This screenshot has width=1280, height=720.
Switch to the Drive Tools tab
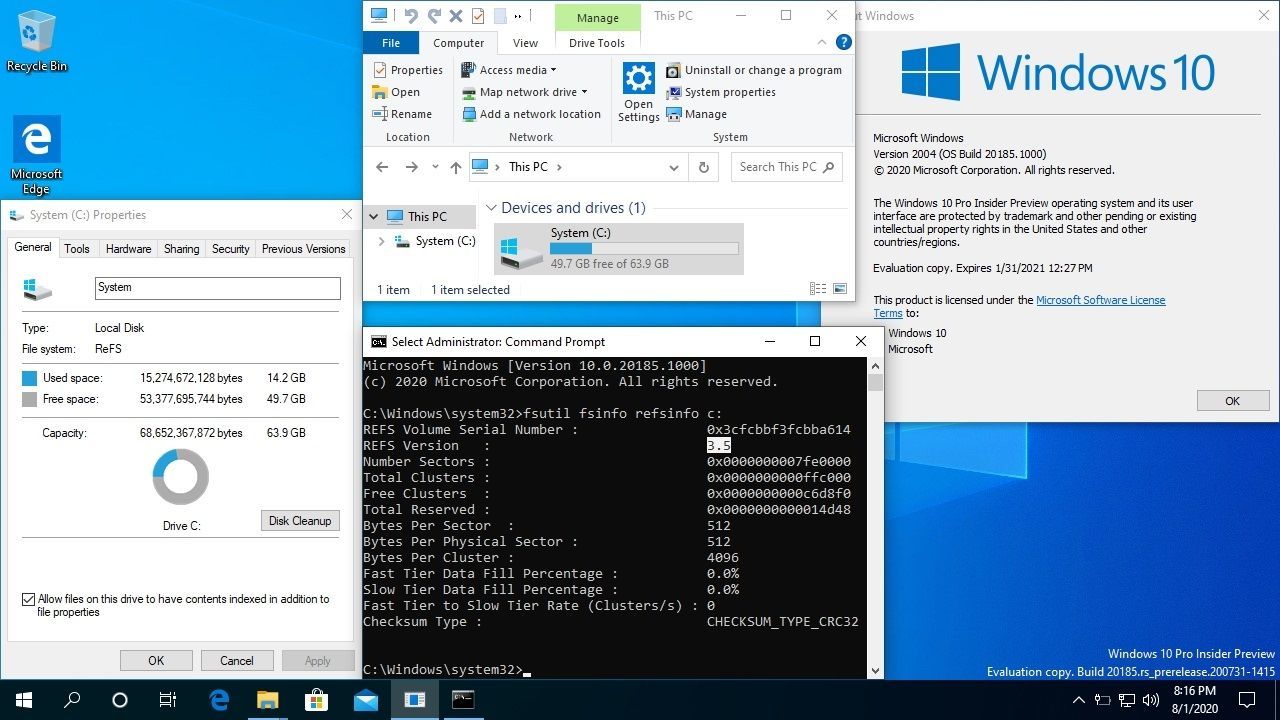coord(597,43)
